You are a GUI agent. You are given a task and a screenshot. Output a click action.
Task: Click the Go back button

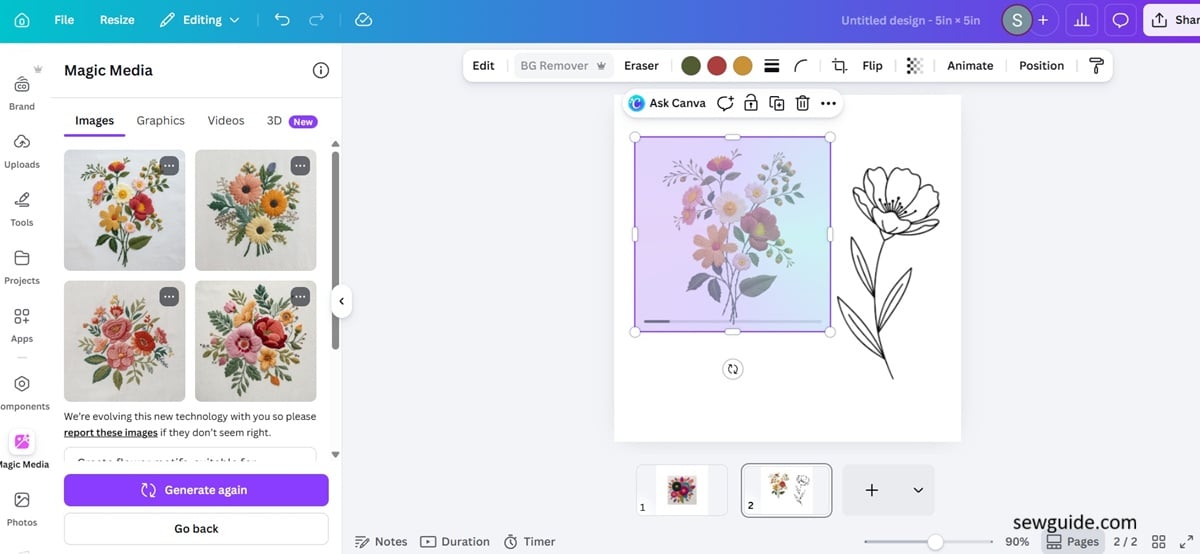[196, 529]
